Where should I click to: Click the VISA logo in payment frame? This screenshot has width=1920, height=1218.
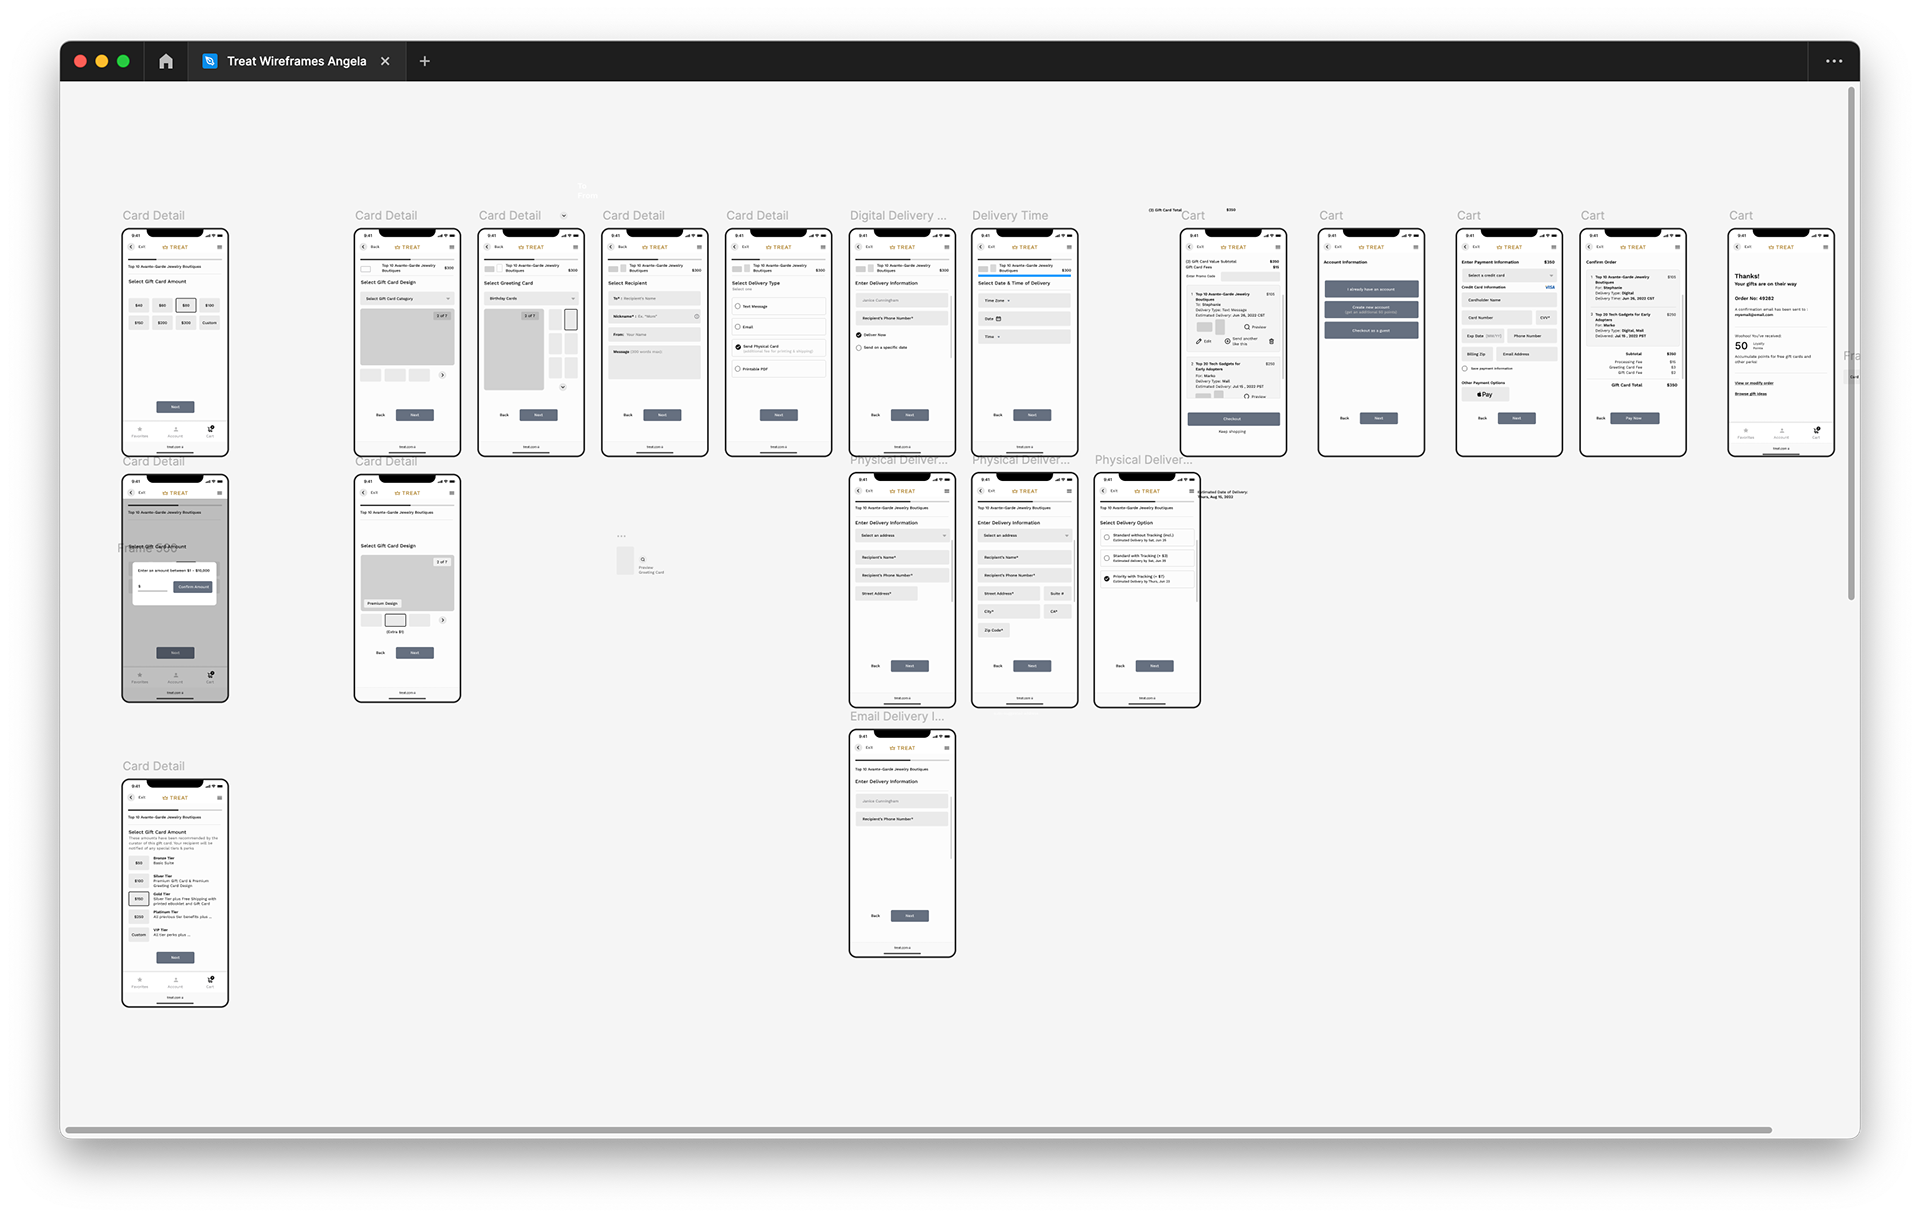1550,287
